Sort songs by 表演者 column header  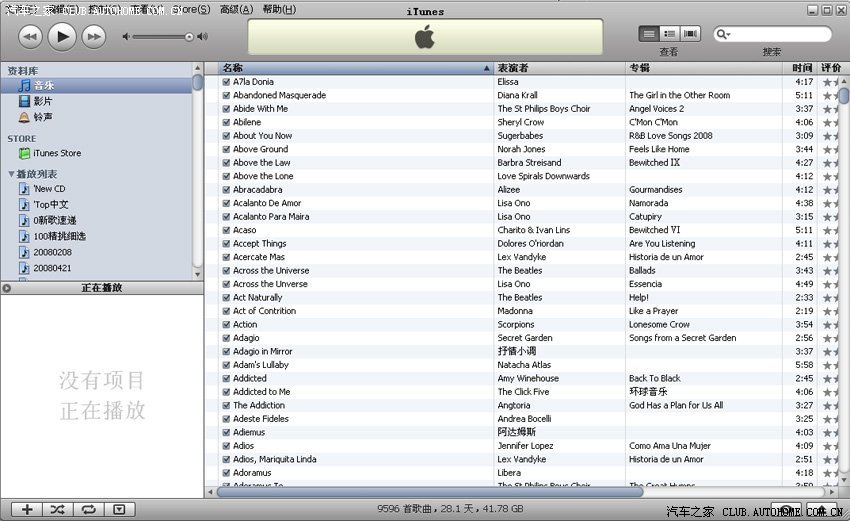(x=558, y=68)
